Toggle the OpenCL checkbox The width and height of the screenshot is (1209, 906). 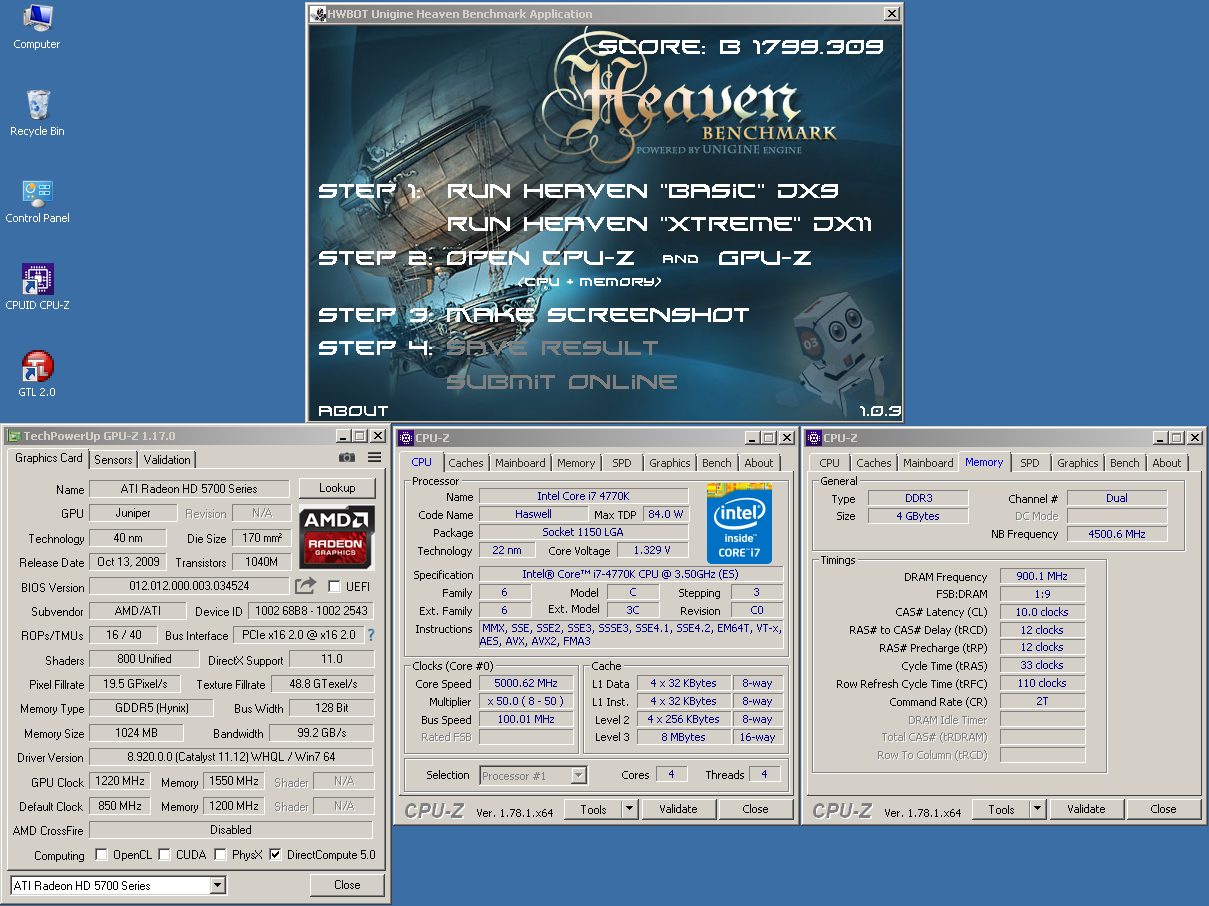pyautogui.click(x=101, y=855)
